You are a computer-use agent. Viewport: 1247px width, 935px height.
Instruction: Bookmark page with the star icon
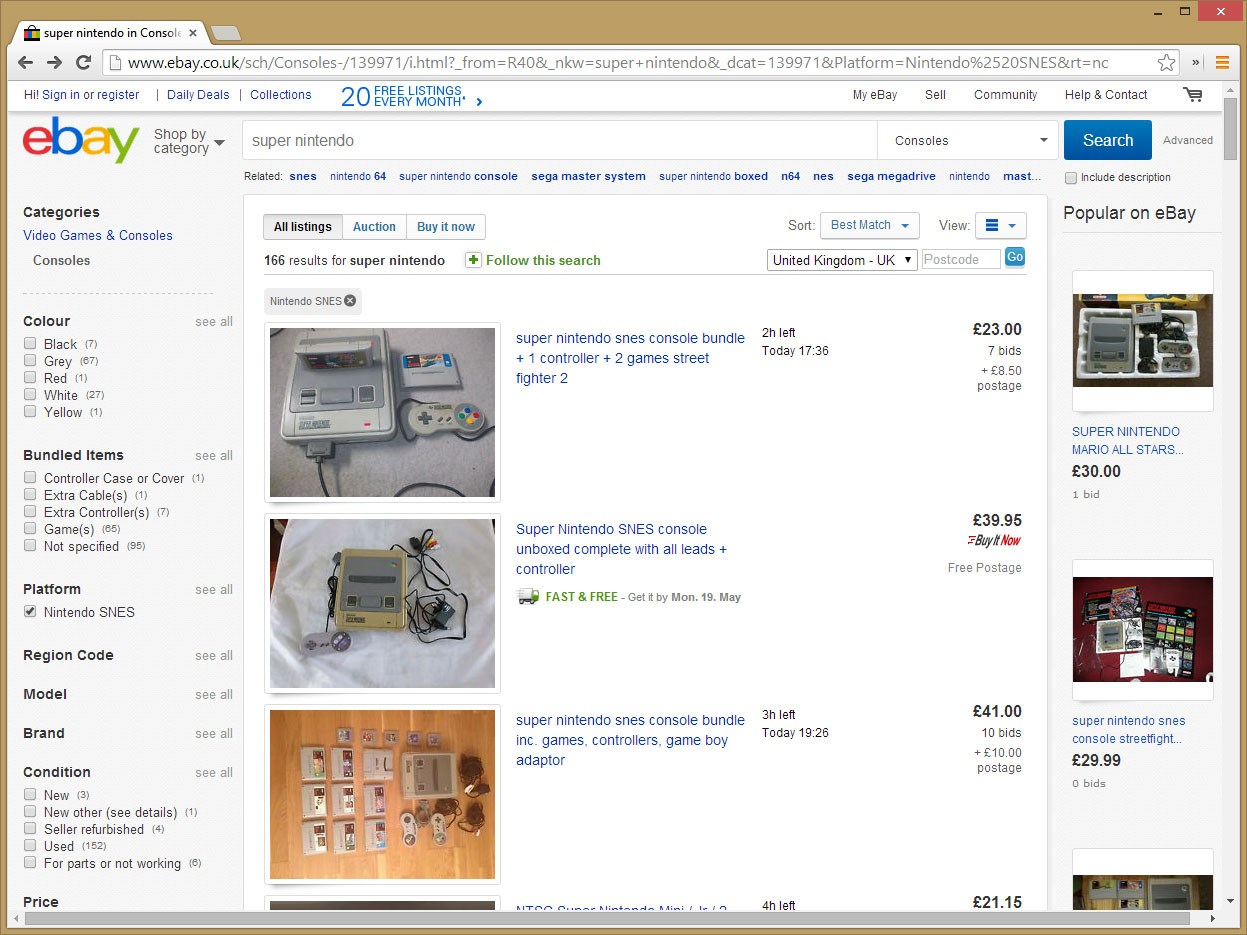1166,62
